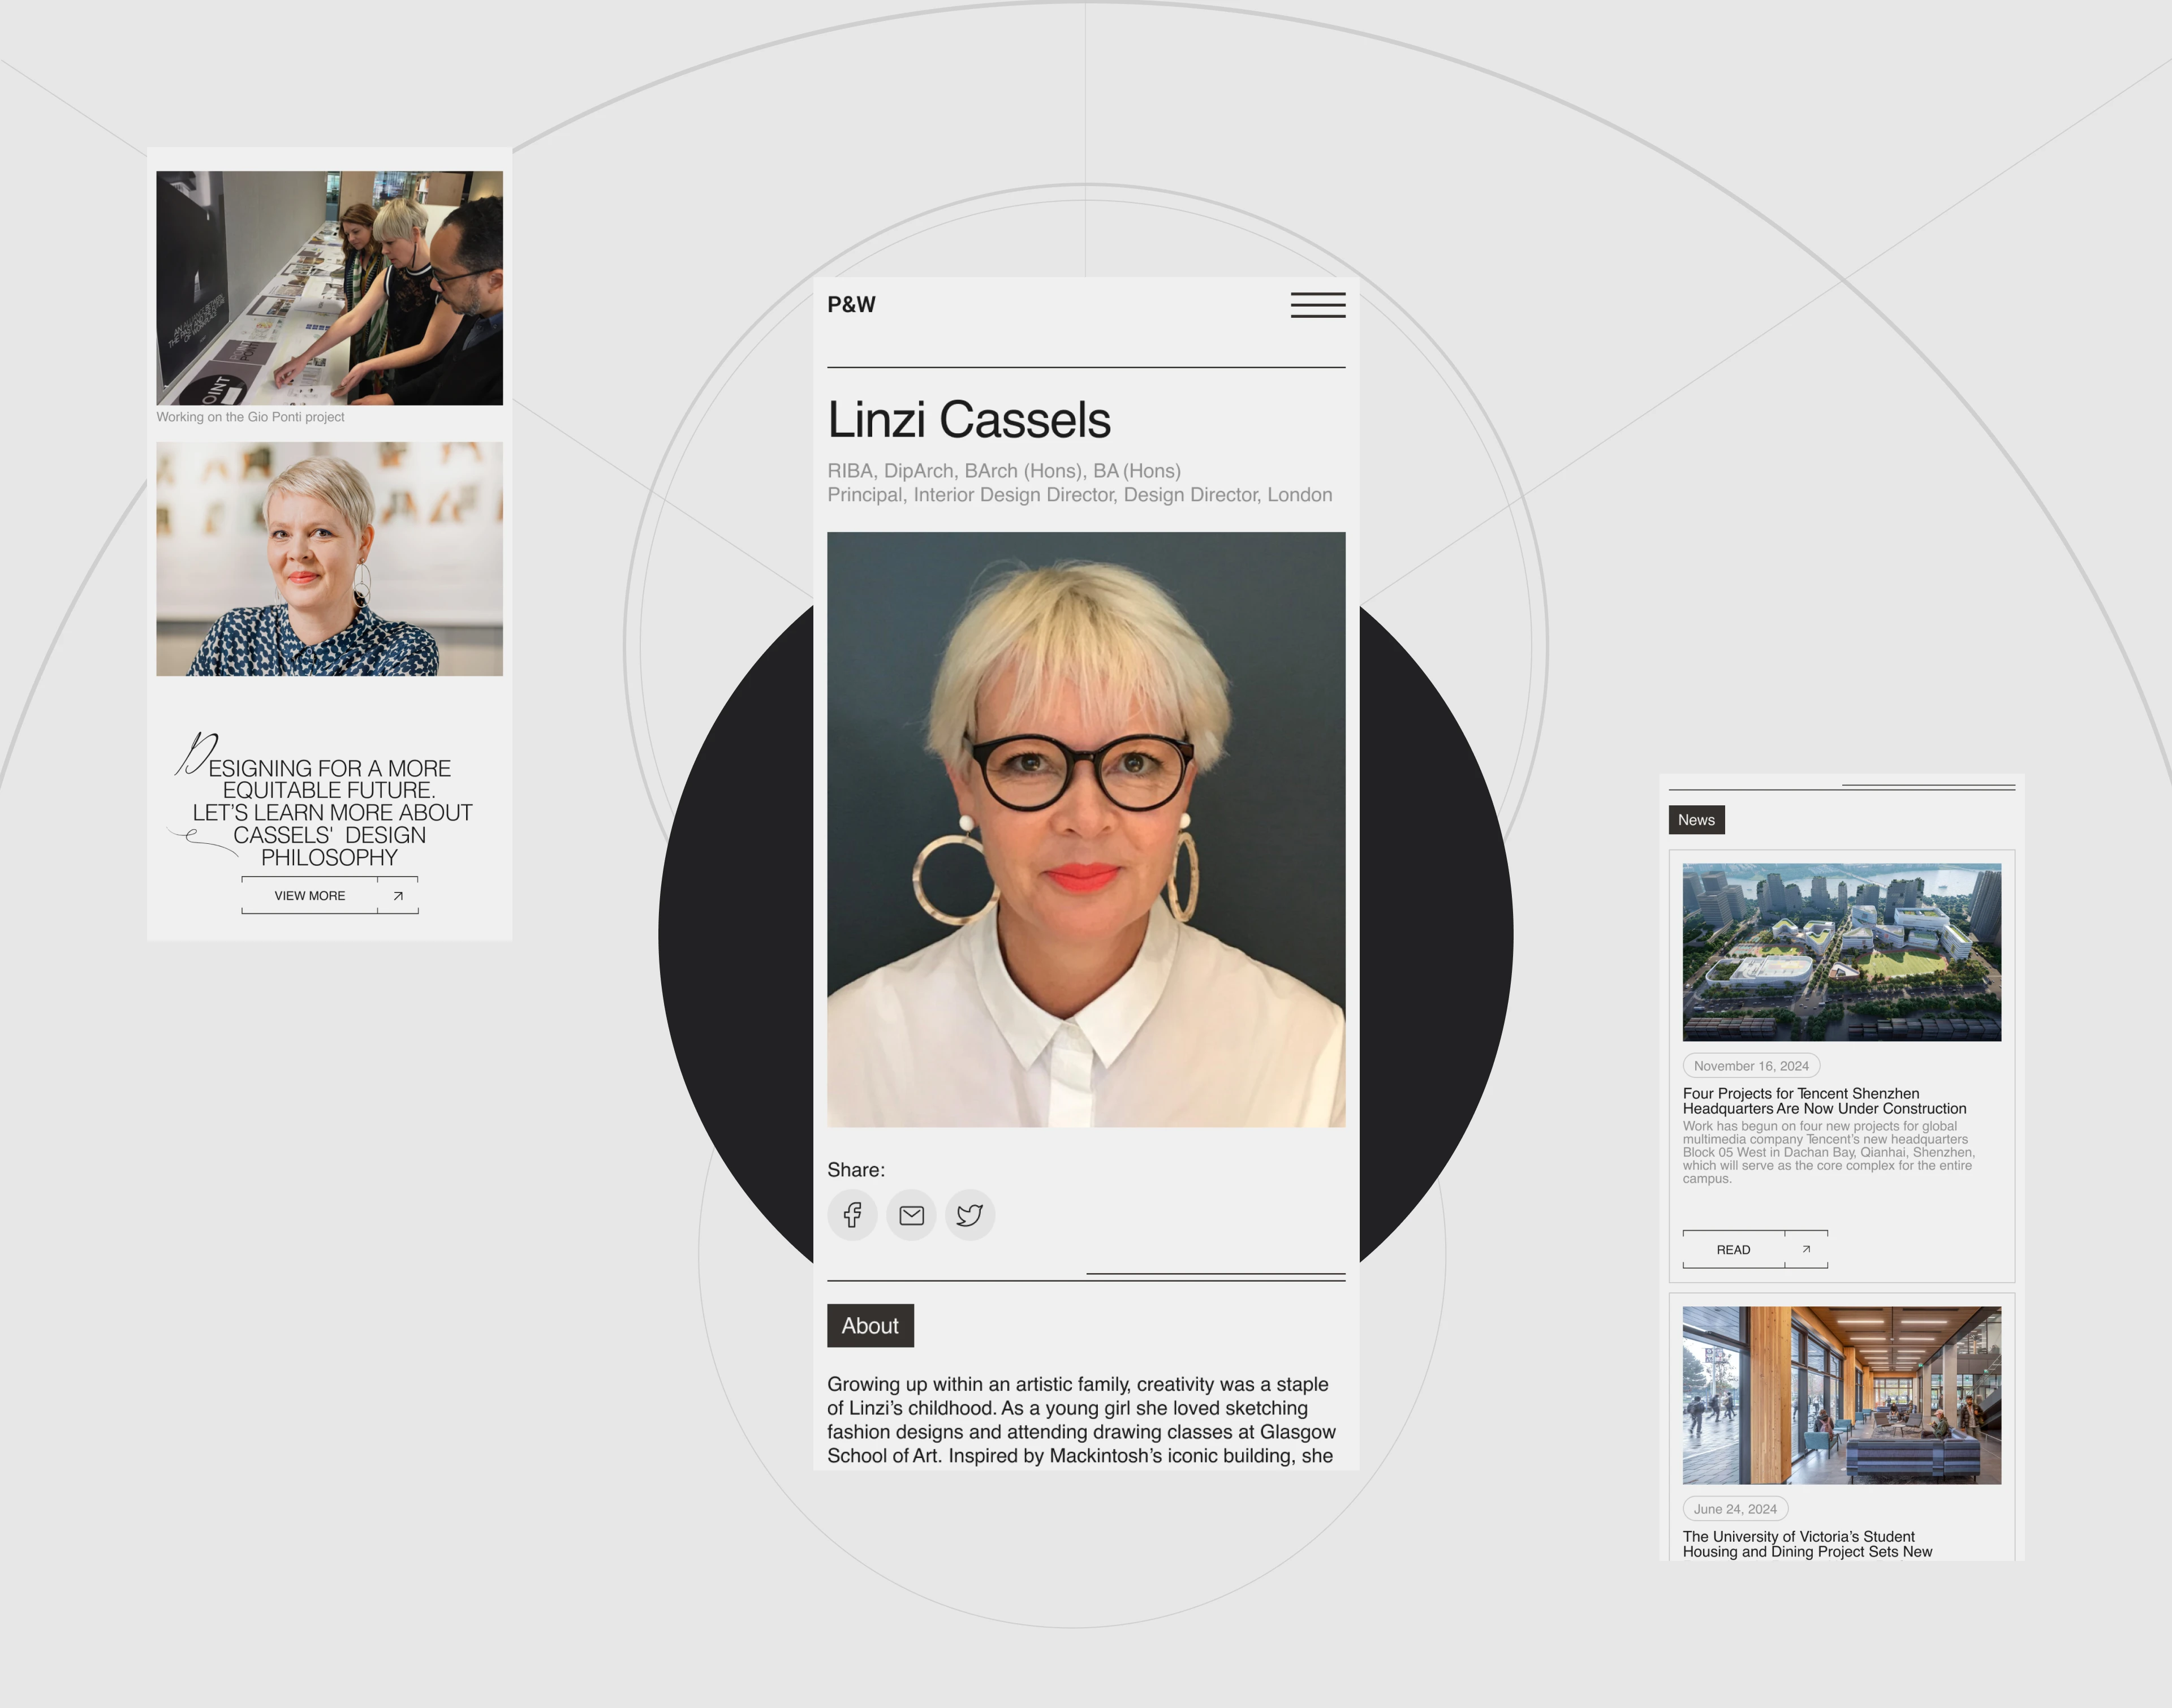The width and height of the screenshot is (2172, 1708).
Task: Click the P&W logo
Action: [851, 305]
